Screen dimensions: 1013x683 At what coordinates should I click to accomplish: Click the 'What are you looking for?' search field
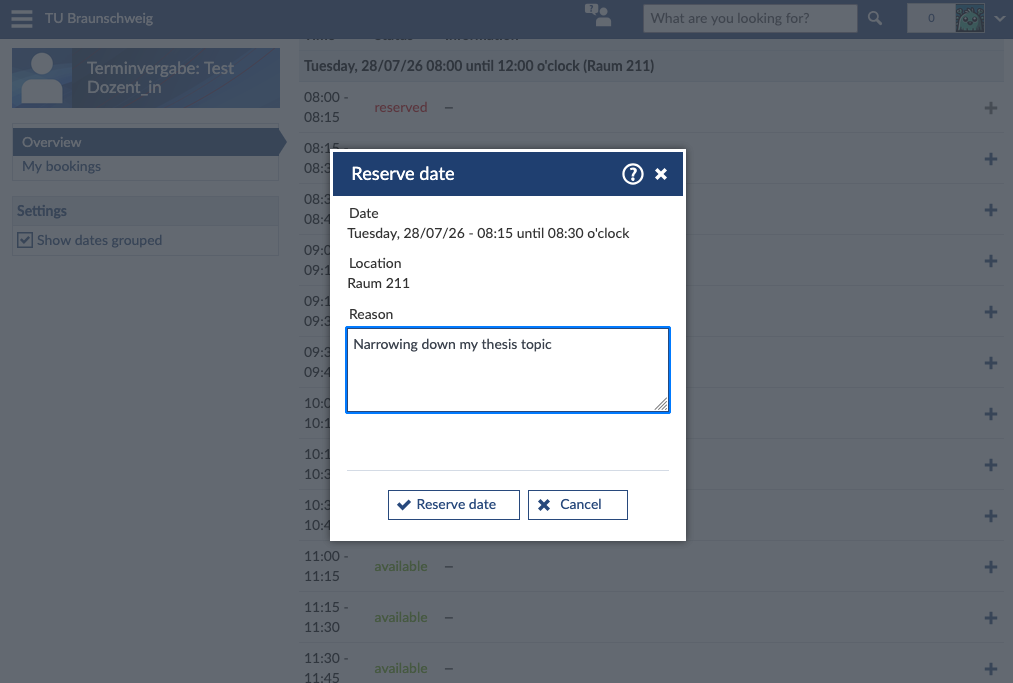point(750,18)
